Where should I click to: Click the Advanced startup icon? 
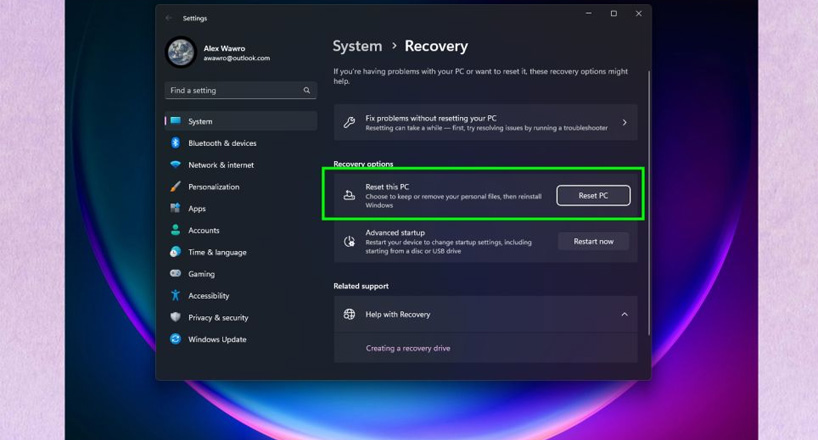pos(349,241)
